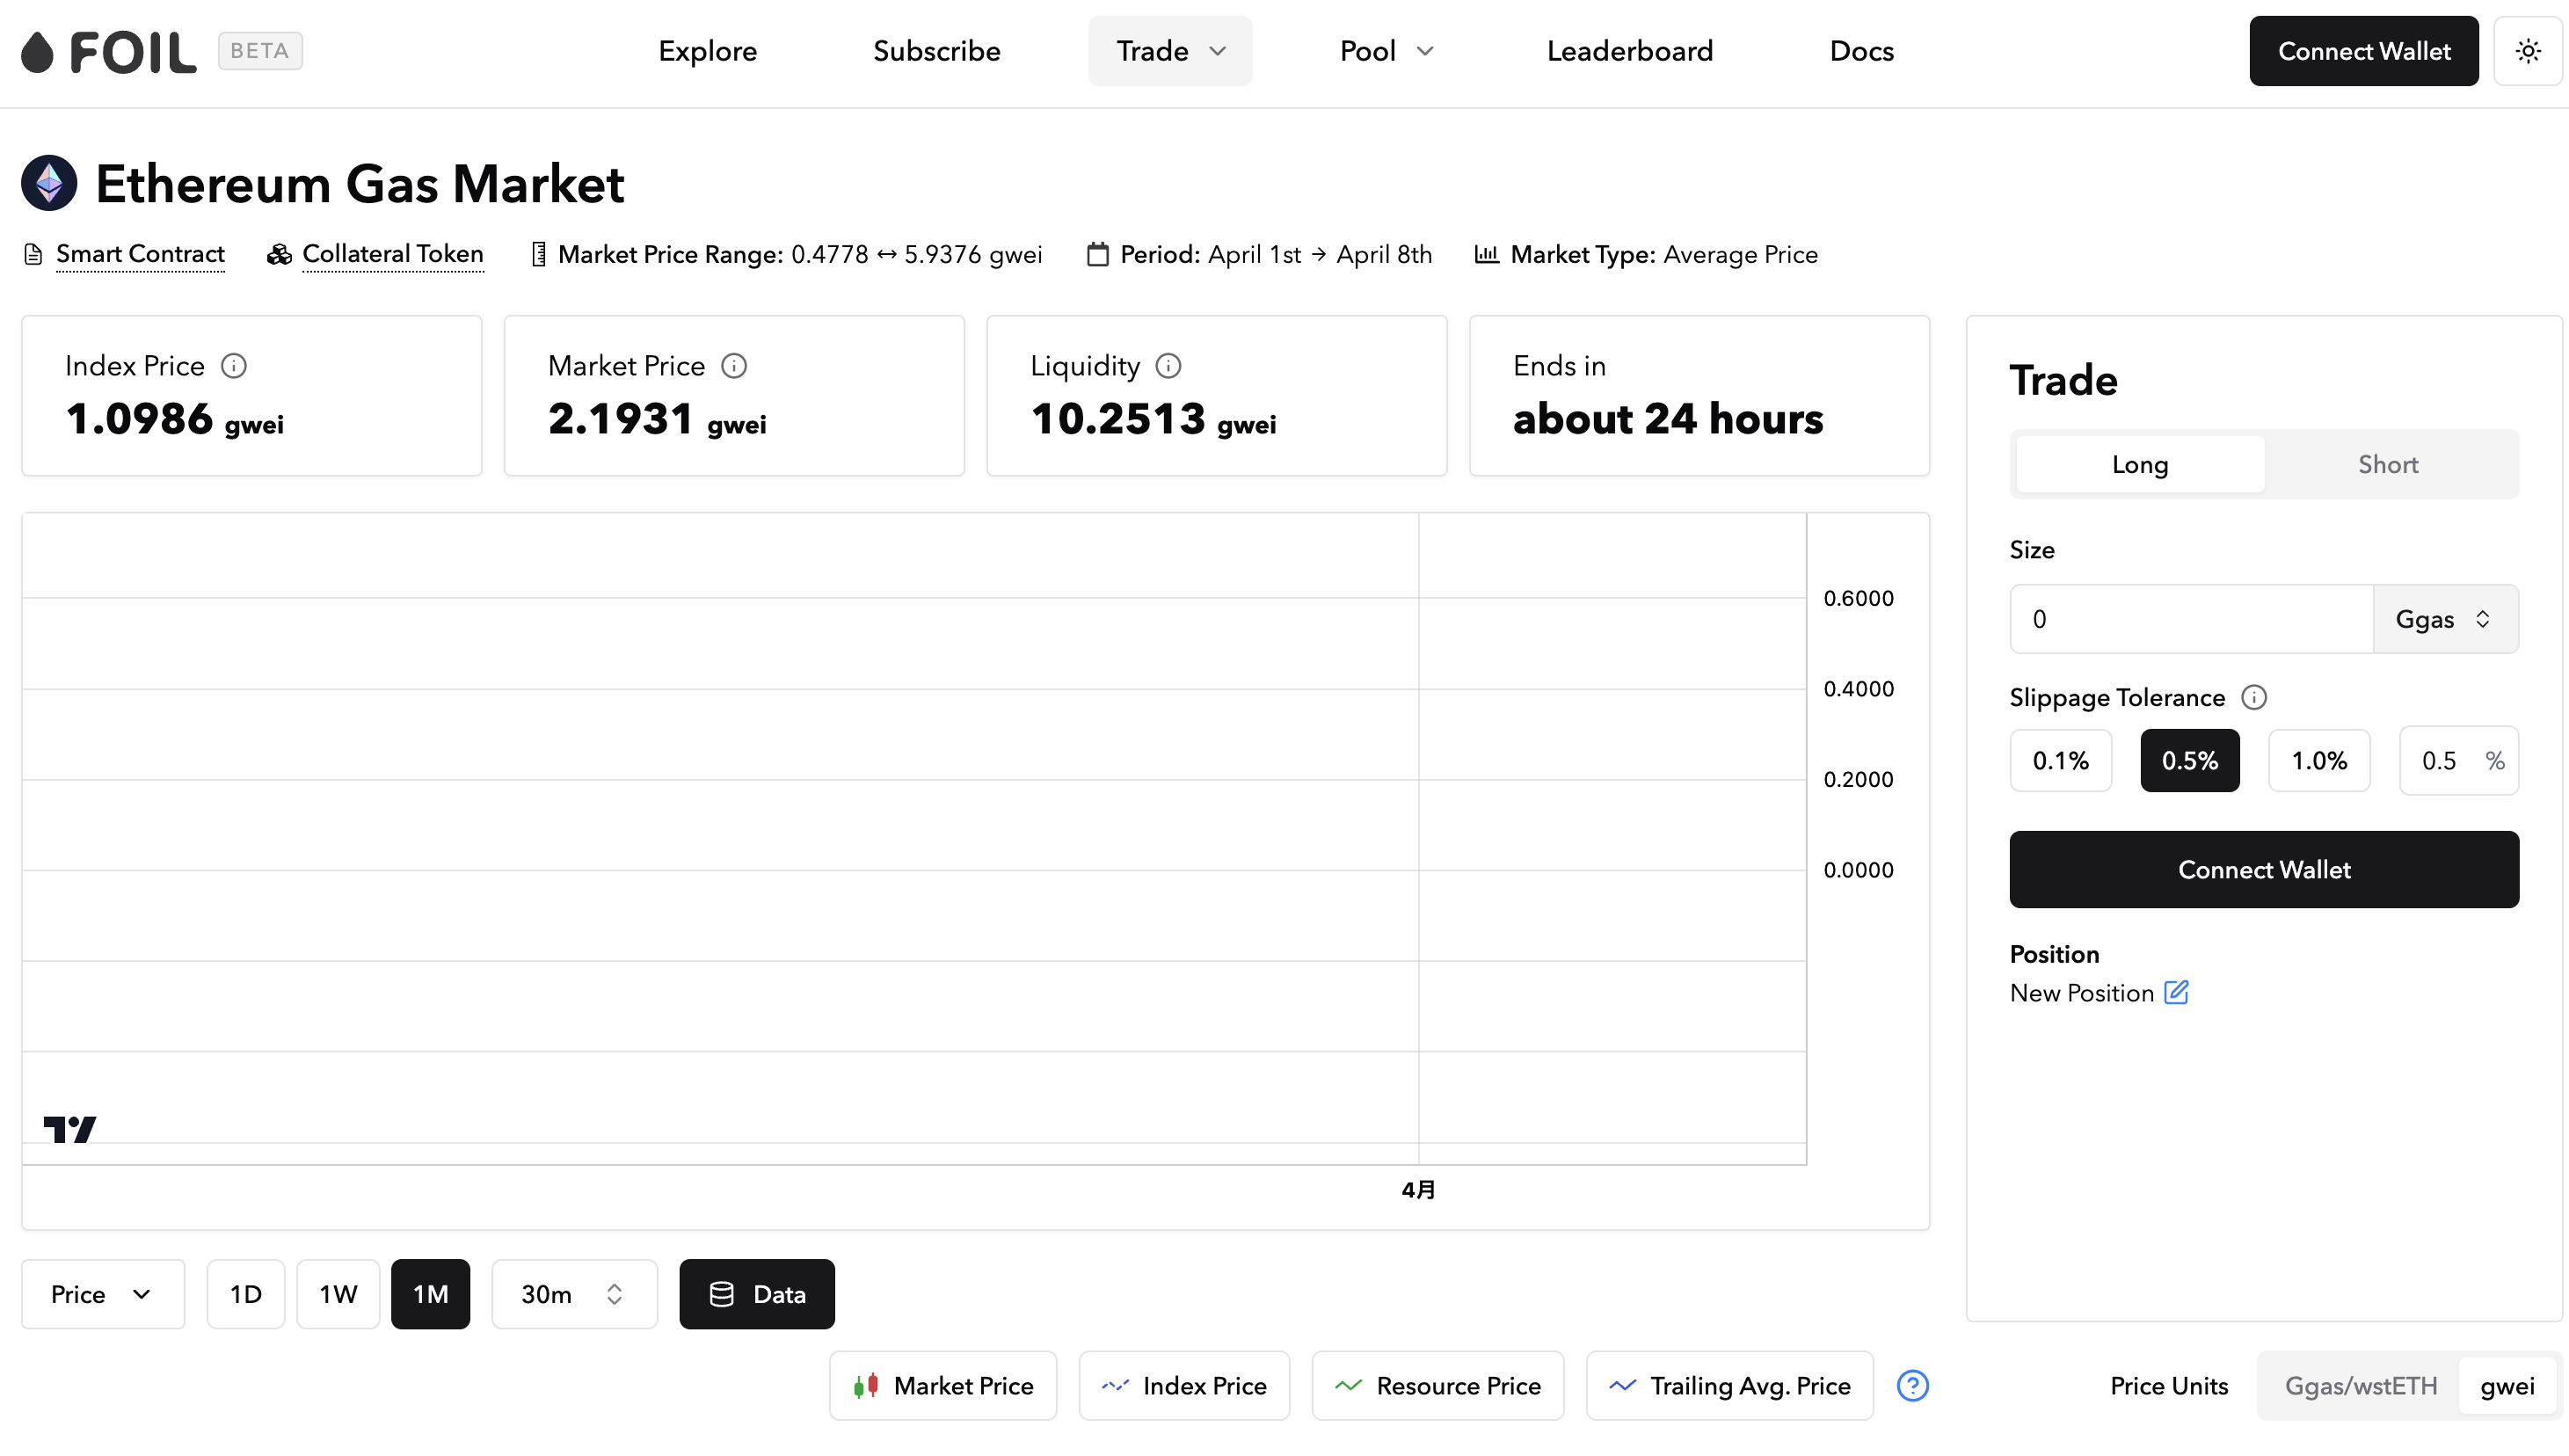Expand the Pool nav dropdown
The image size is (2569, 1456).
tap(1386, 51)
